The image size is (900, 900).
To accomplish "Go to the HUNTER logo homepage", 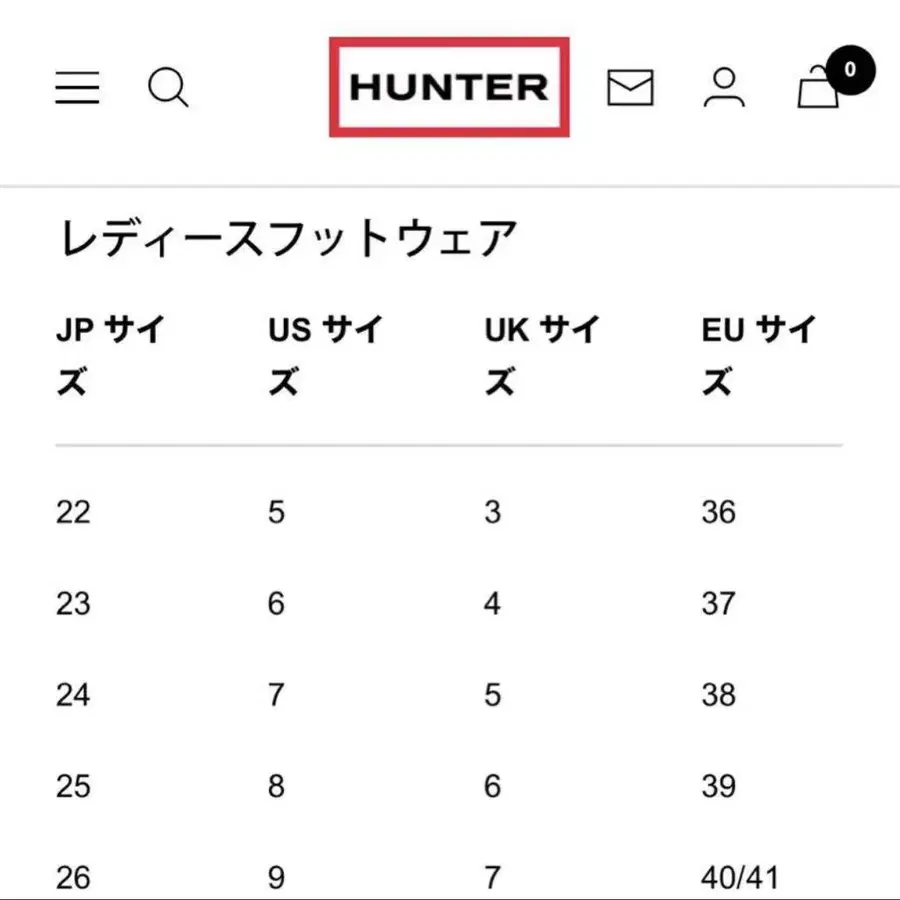I will coord(449,87).
